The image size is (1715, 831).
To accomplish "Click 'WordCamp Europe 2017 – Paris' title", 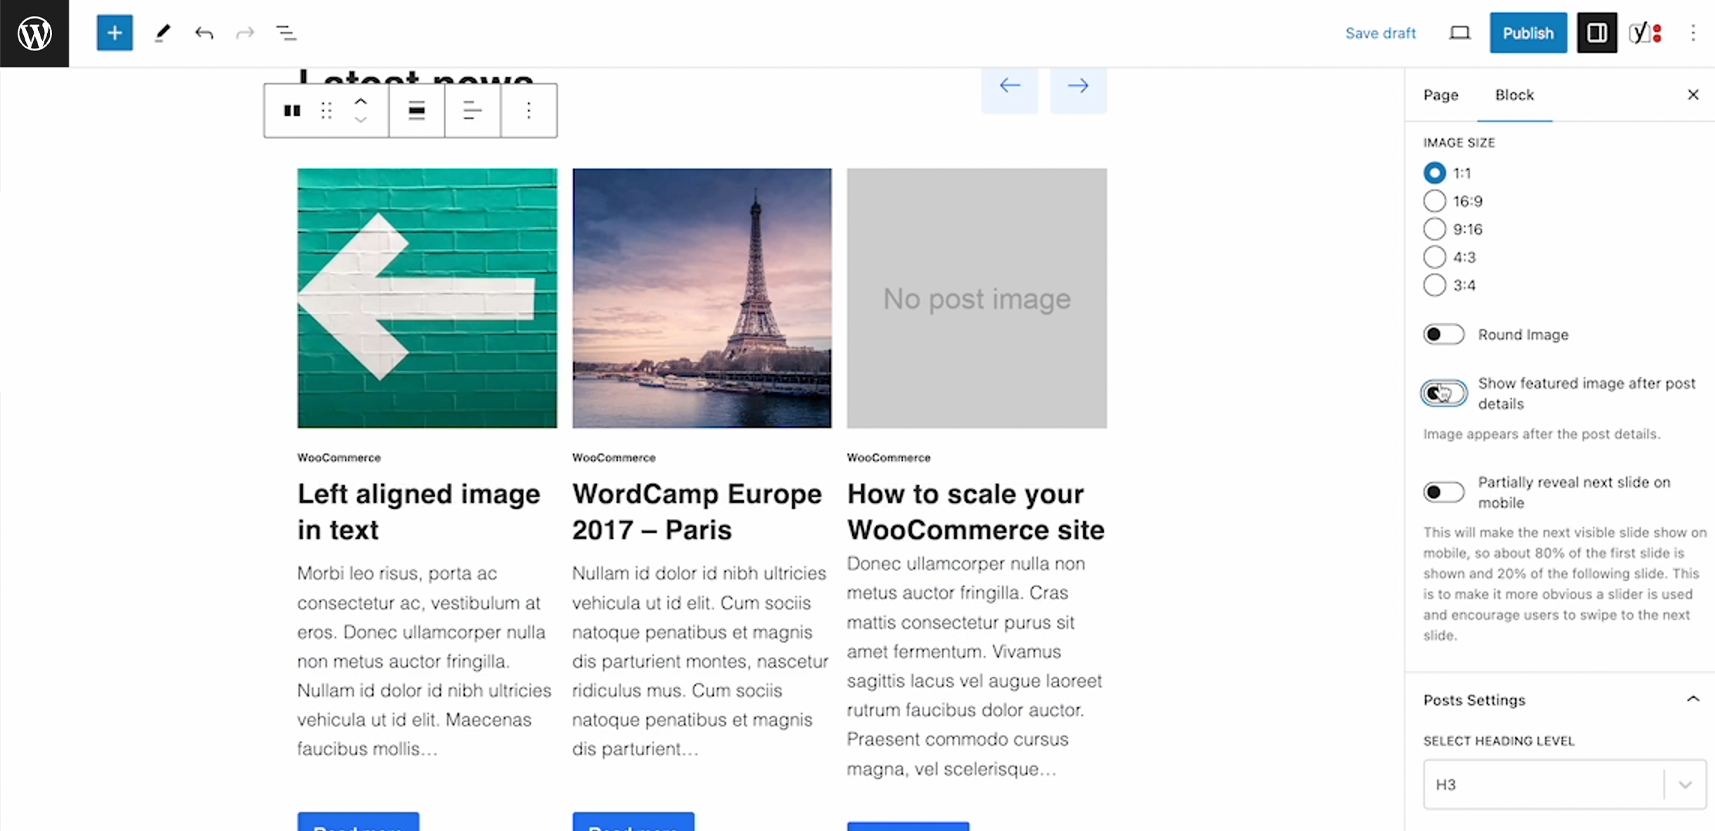I will (697, 512).
